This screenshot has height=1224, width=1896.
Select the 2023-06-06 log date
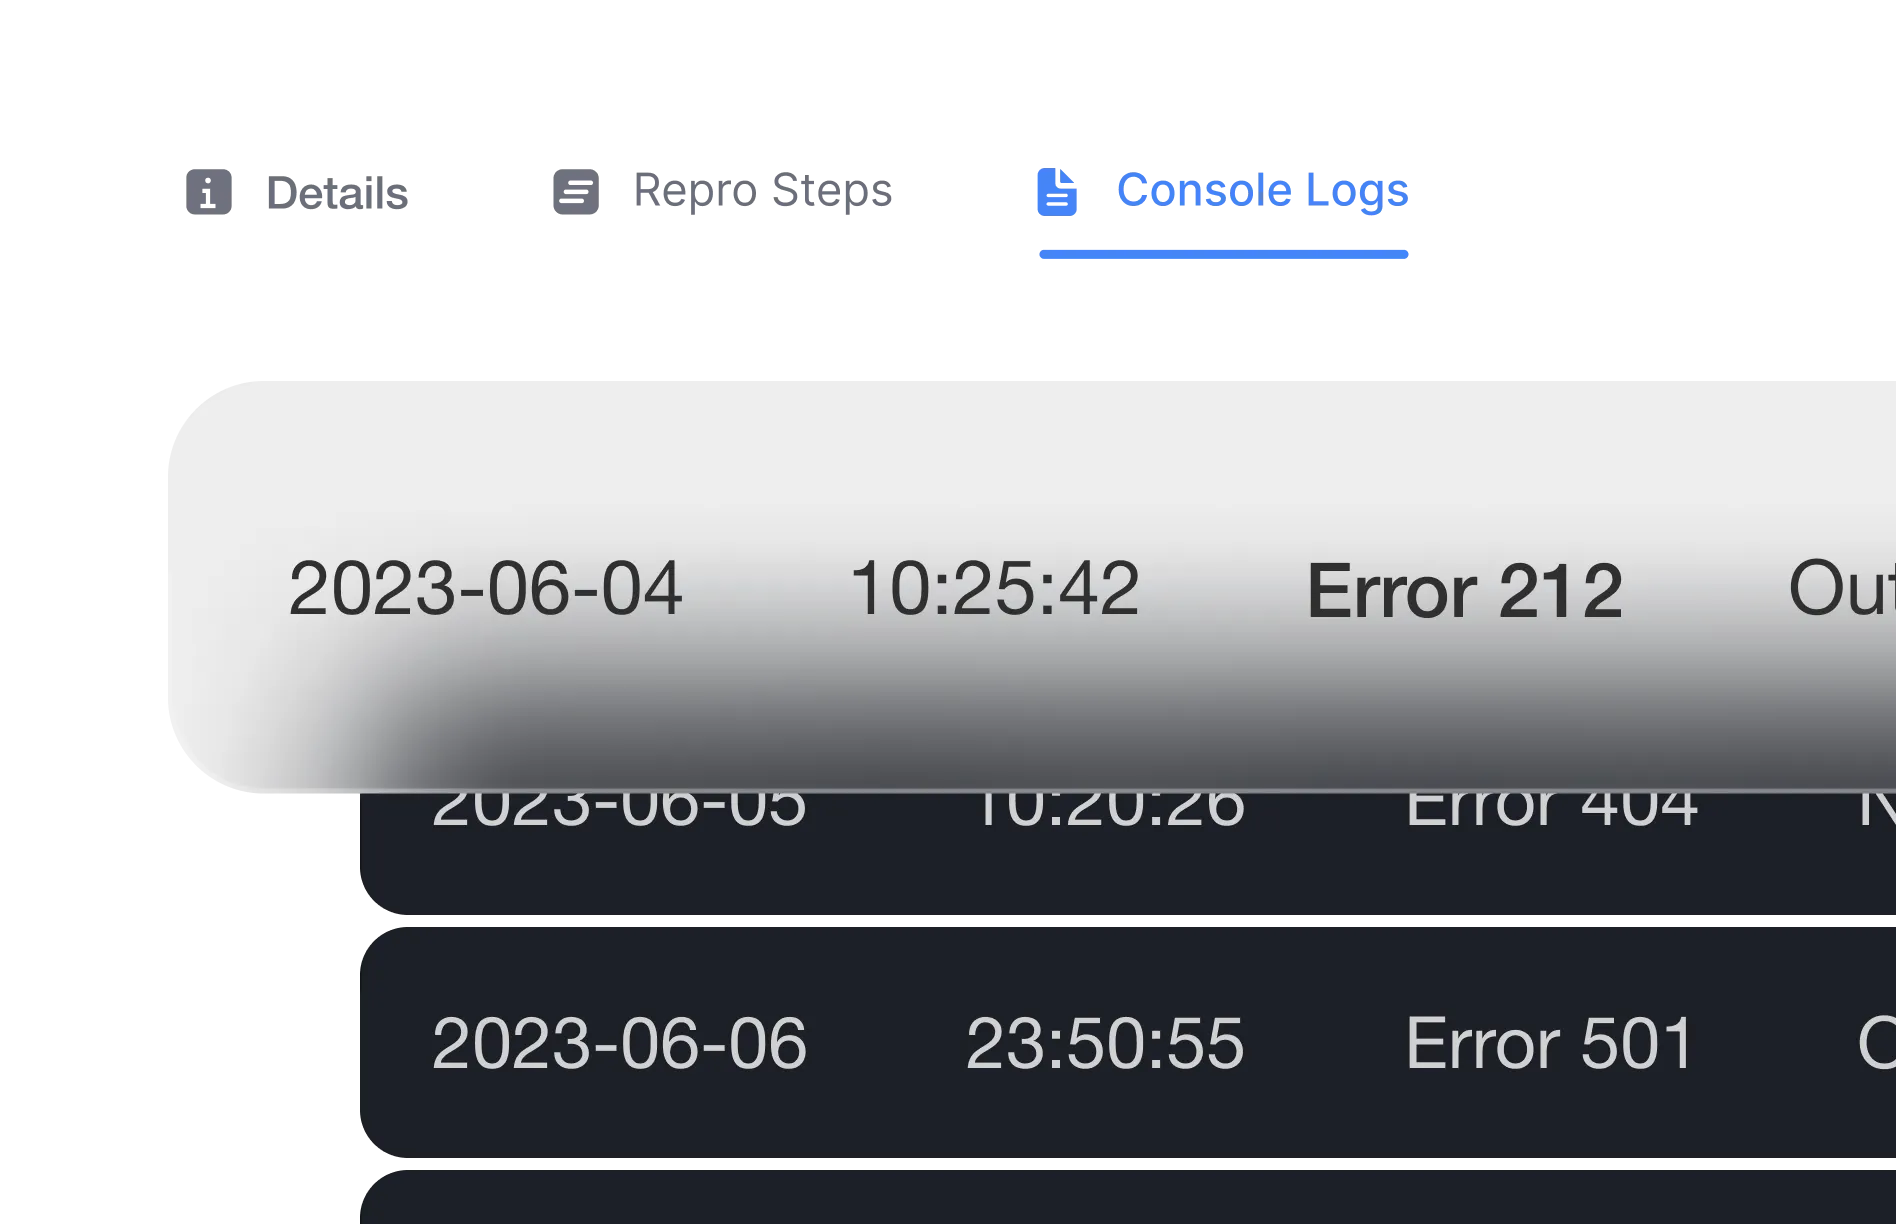click(x=618, y=1044)
